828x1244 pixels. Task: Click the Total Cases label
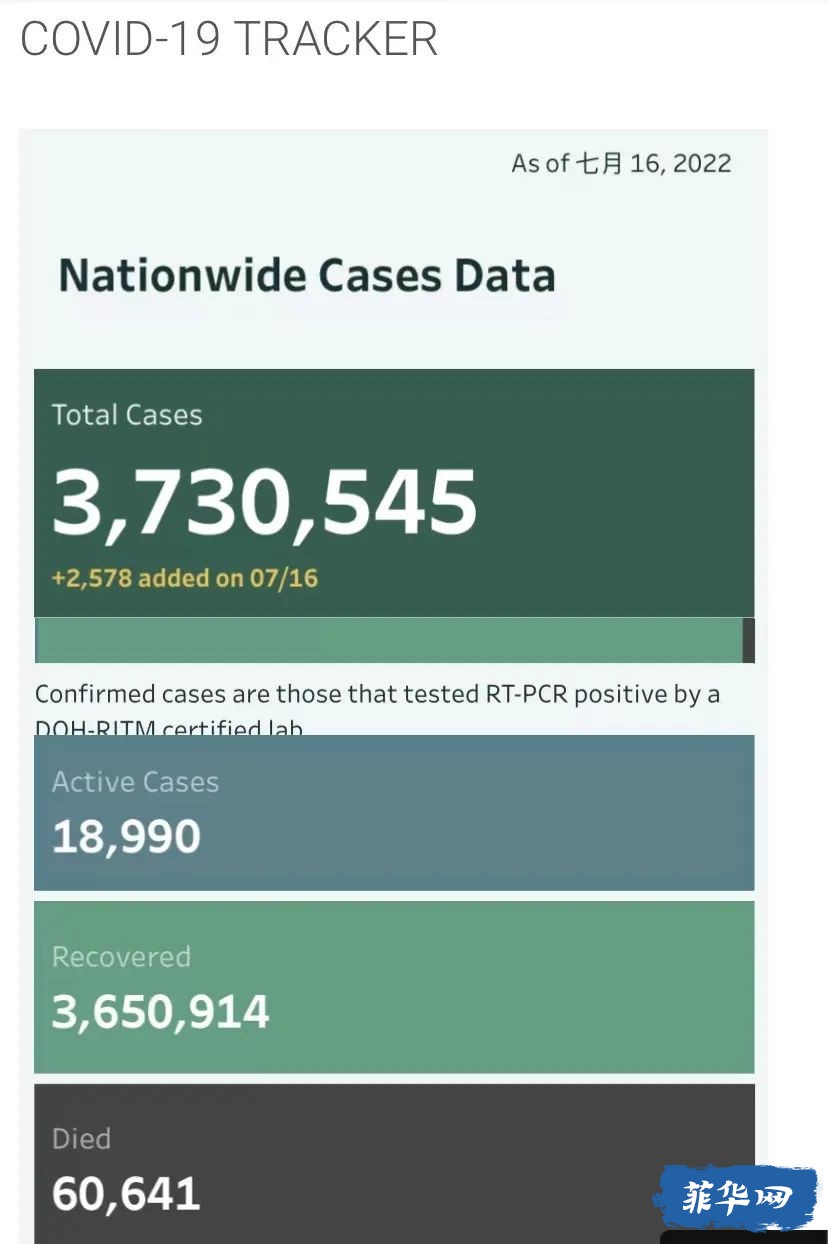[x=127, y=415]
